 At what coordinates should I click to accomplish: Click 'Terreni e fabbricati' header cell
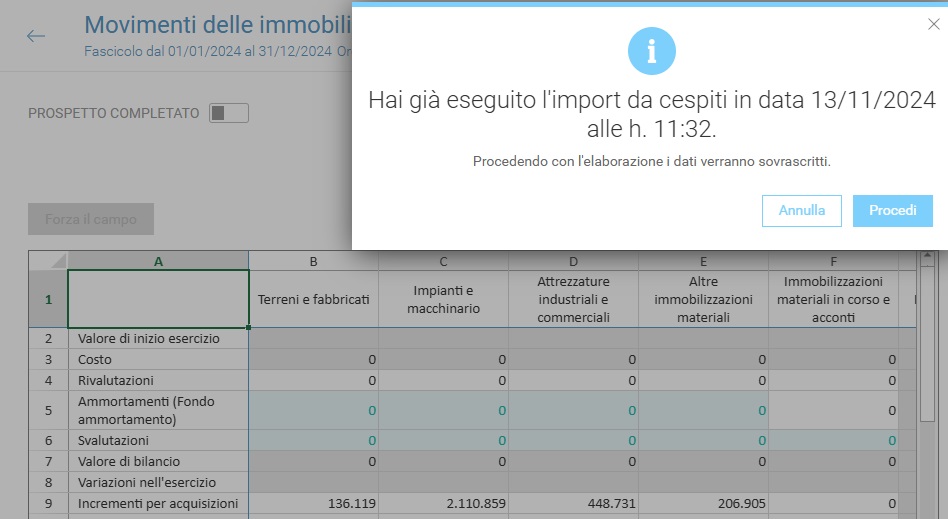[x=313, y=299]
